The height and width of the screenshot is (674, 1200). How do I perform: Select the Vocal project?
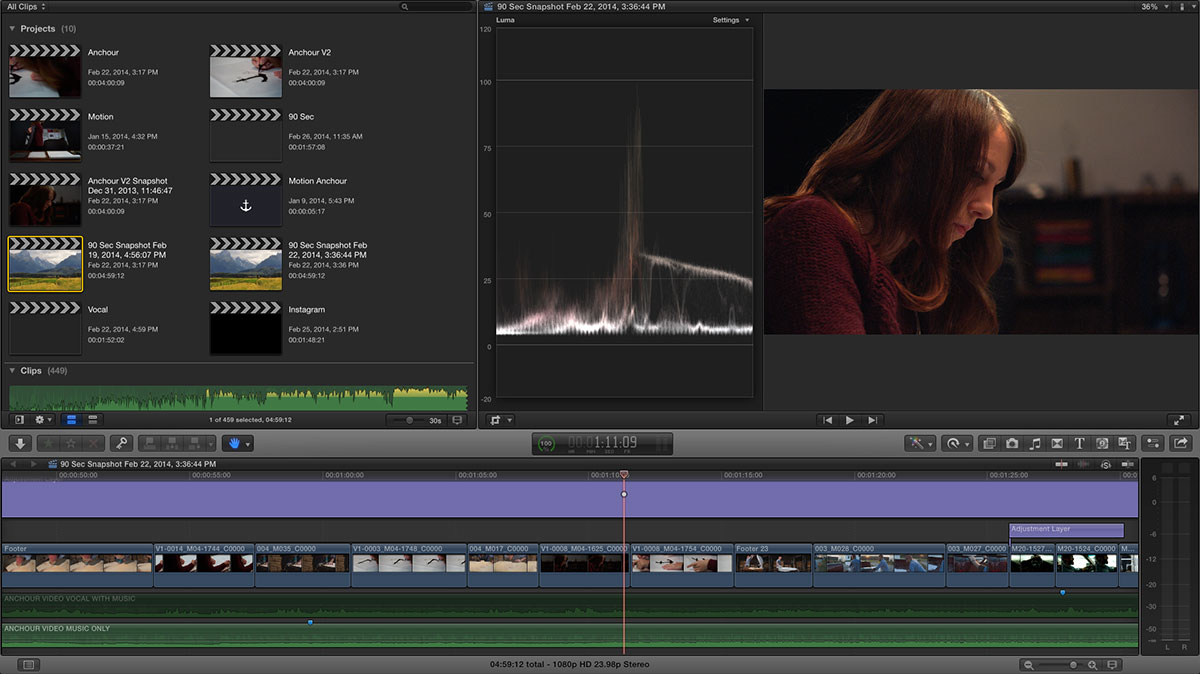click(x=45, y=328)
